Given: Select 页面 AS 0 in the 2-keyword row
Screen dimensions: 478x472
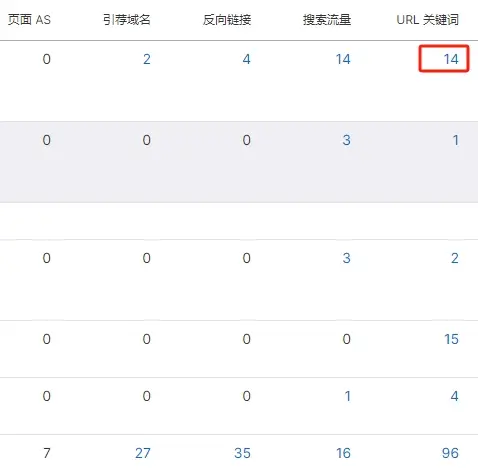Looking at the screenshot, I should (47, 258).
